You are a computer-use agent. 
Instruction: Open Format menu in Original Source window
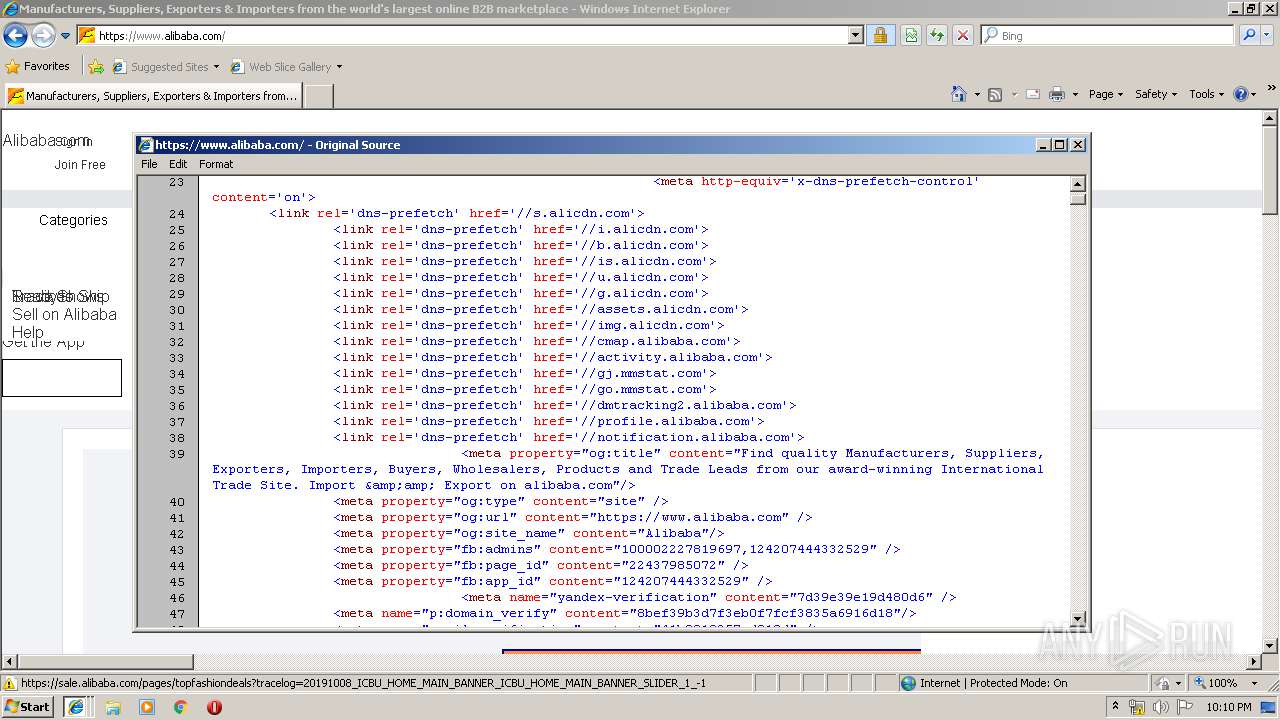coord(216,164)
